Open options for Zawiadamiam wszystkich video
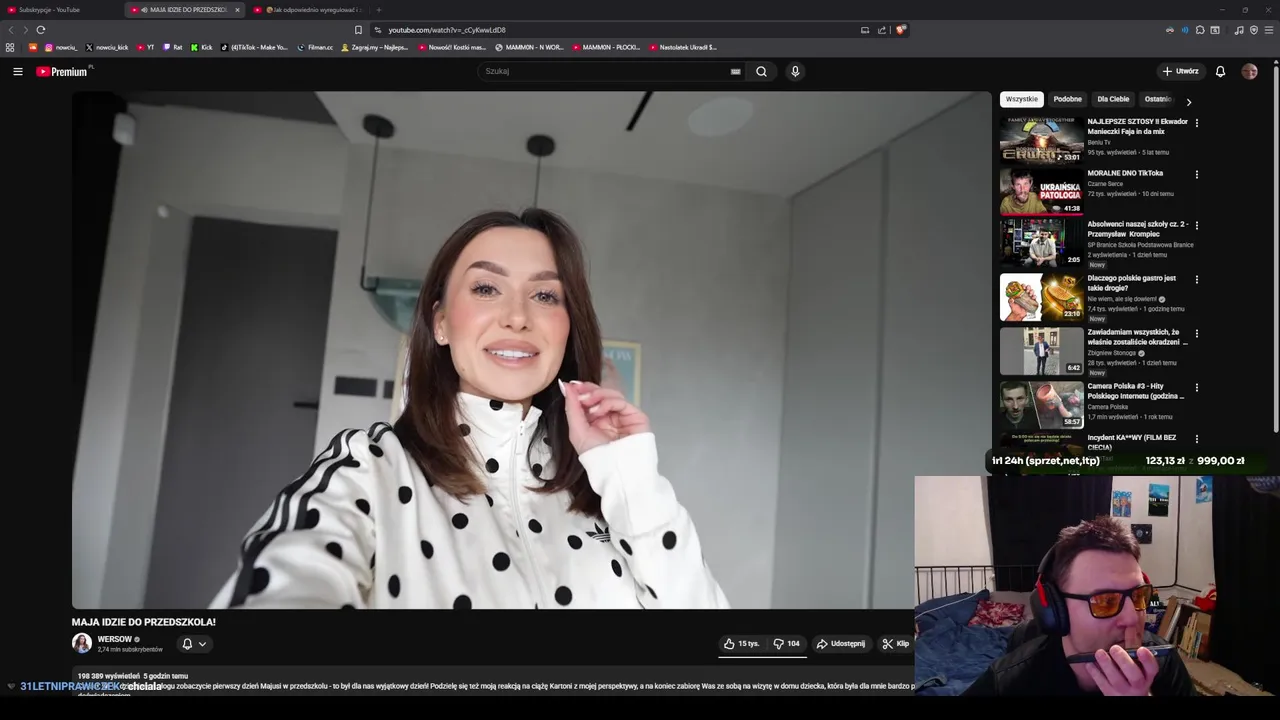 tap(1197, 333)
